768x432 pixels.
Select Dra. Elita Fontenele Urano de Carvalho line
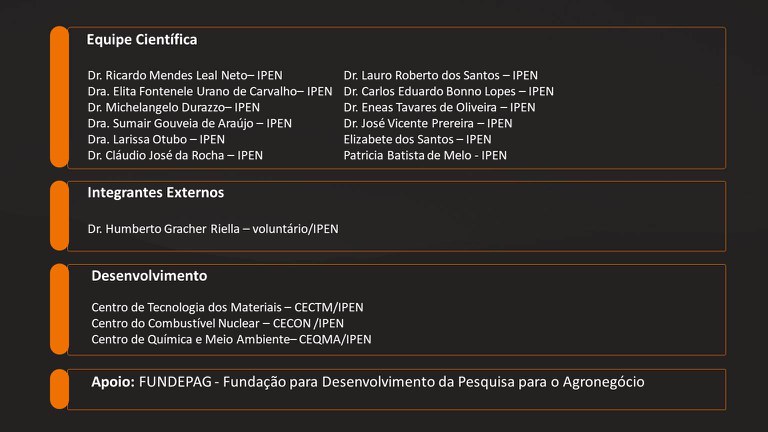(210, 91)
